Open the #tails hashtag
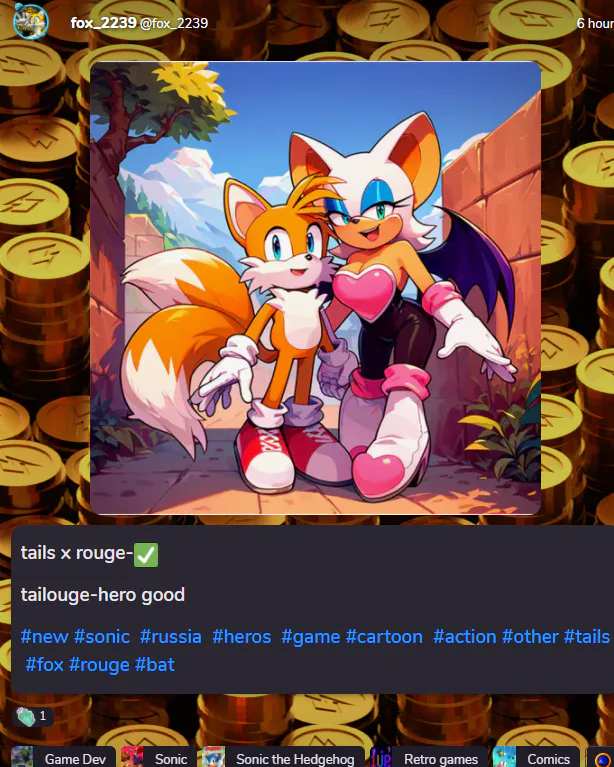 [587, 637]
